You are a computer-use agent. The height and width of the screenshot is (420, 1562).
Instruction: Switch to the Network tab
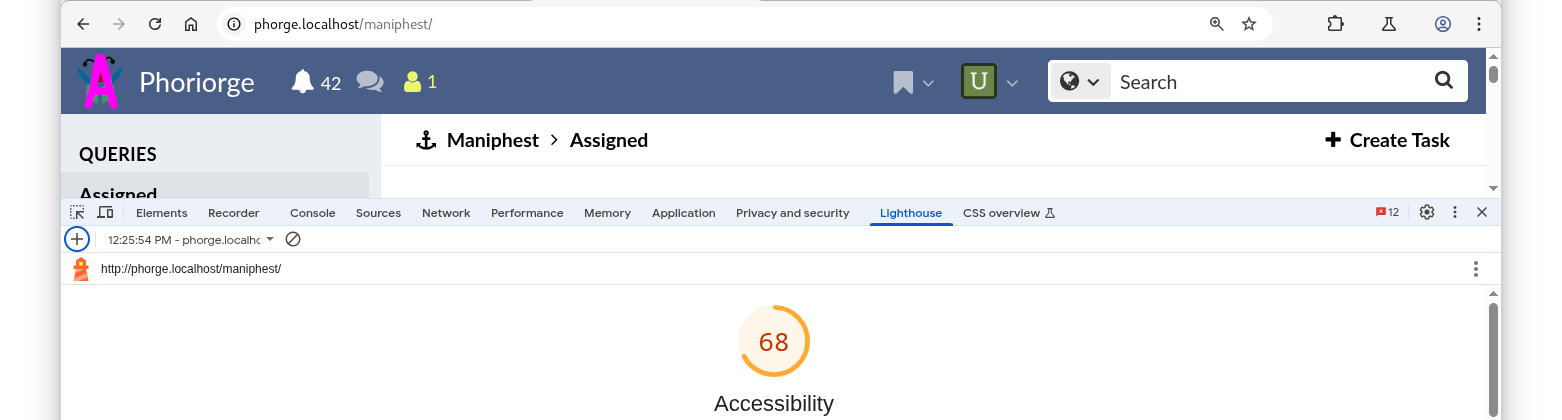[446, 213]
